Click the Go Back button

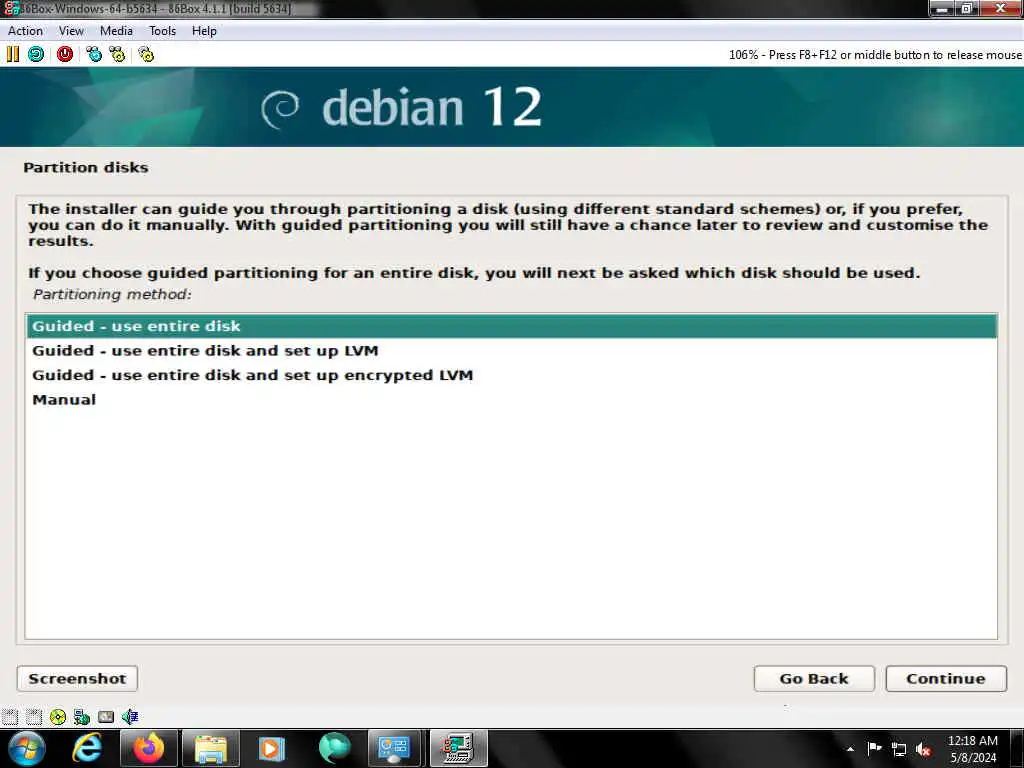(x=814, y=679)
